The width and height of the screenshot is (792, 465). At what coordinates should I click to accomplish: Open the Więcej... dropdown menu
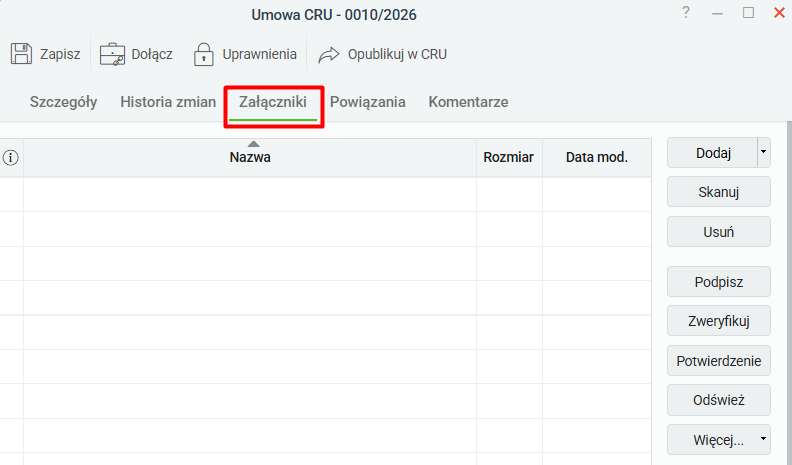pos(719,440)
